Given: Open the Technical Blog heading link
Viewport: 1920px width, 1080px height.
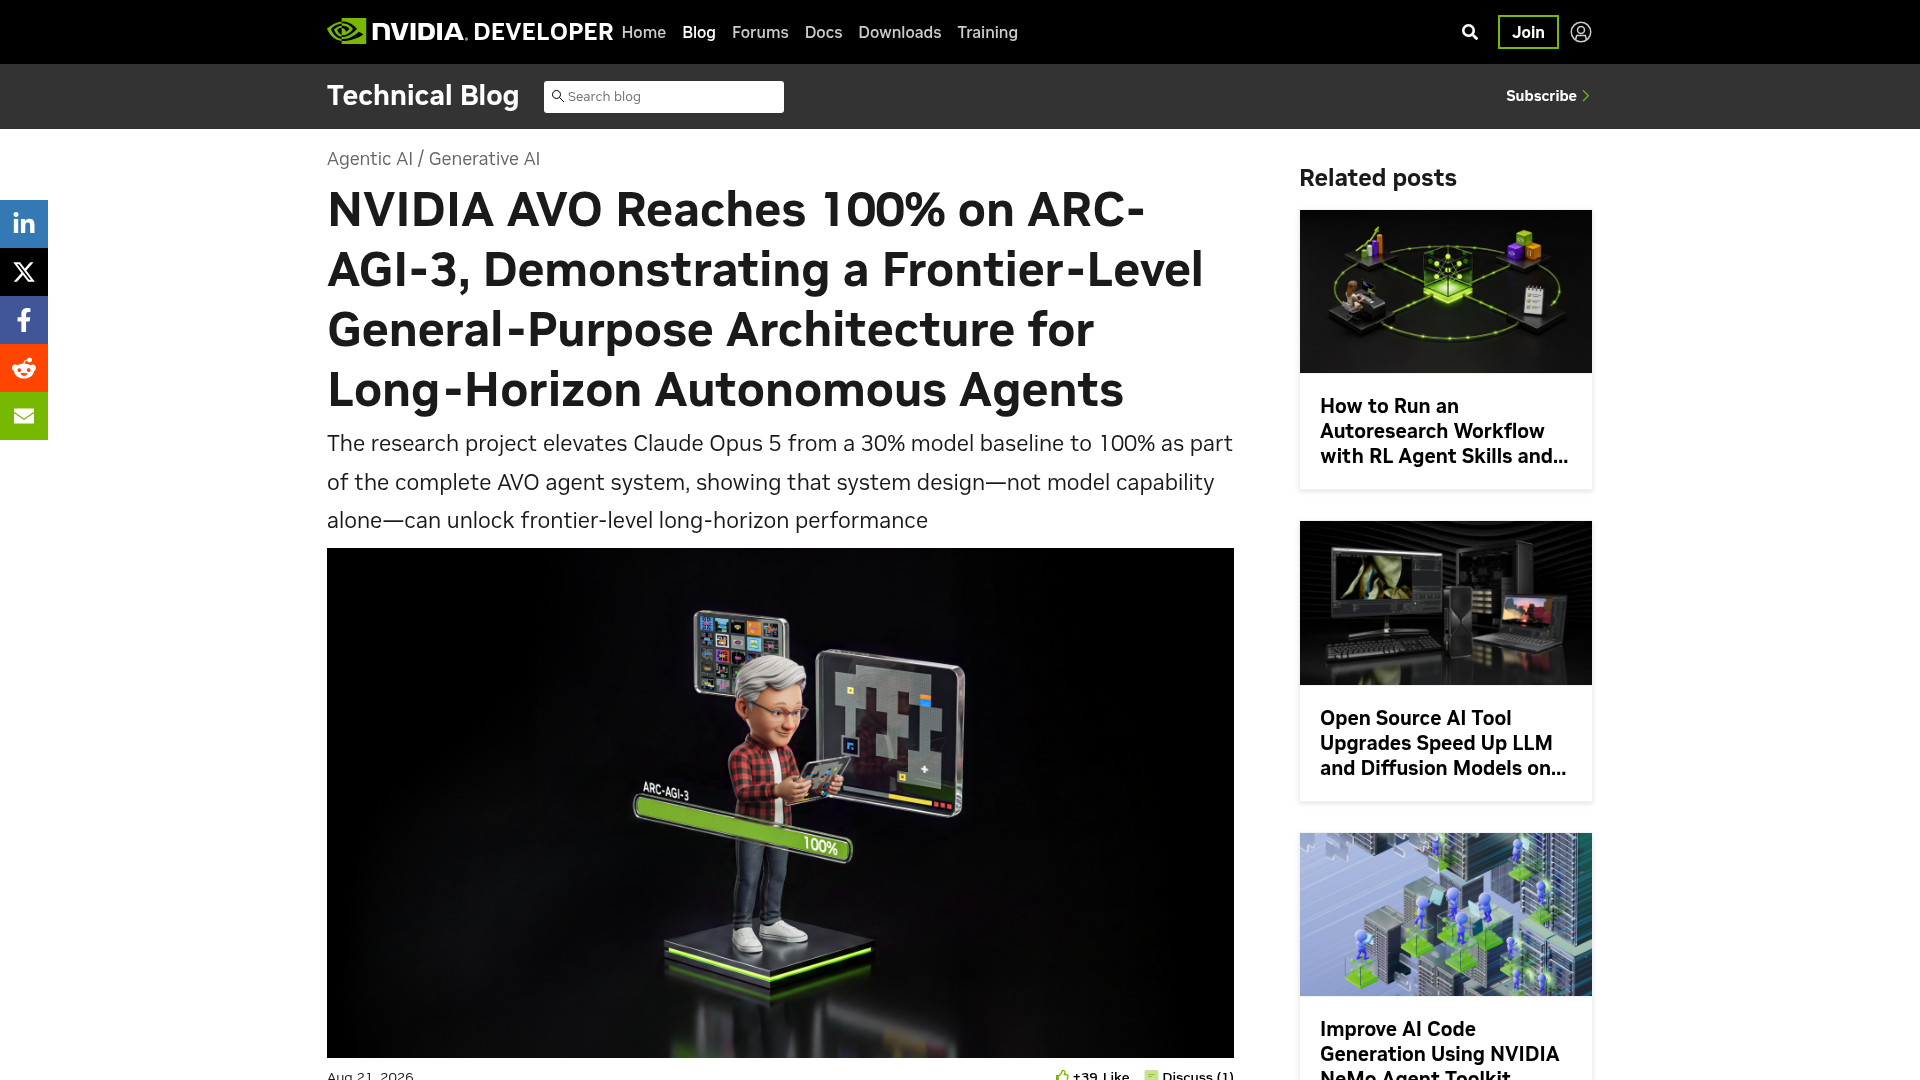Looking at the screenshot, I should click(x=423, y=96).
